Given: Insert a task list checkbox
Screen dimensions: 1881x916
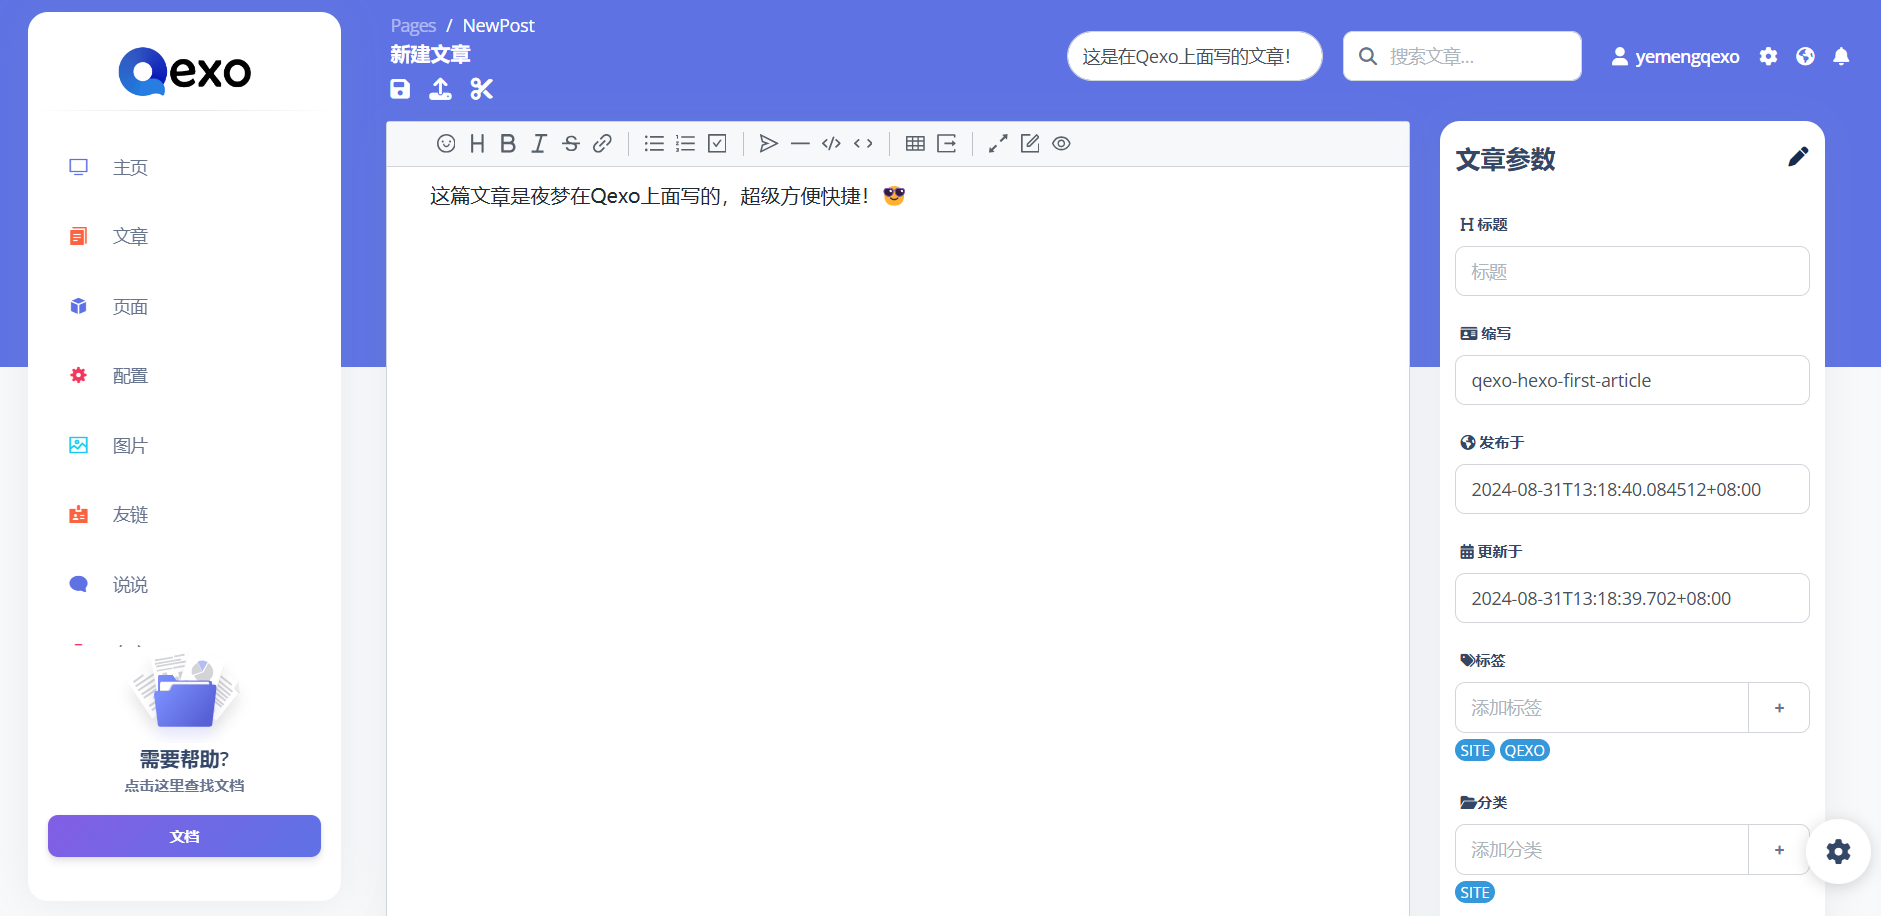Looking at the screenshot, I should click(x=717, y=144).
